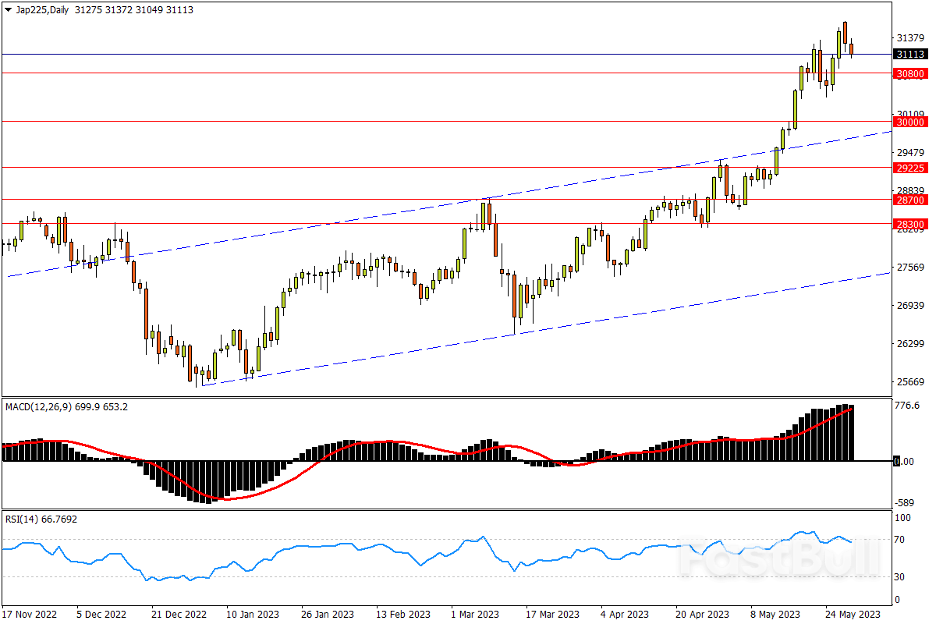This screenshot has width=936, height=624.
Task: Click the triangle arrow beside Jap225,Daily
Action: tap(9, 9)
